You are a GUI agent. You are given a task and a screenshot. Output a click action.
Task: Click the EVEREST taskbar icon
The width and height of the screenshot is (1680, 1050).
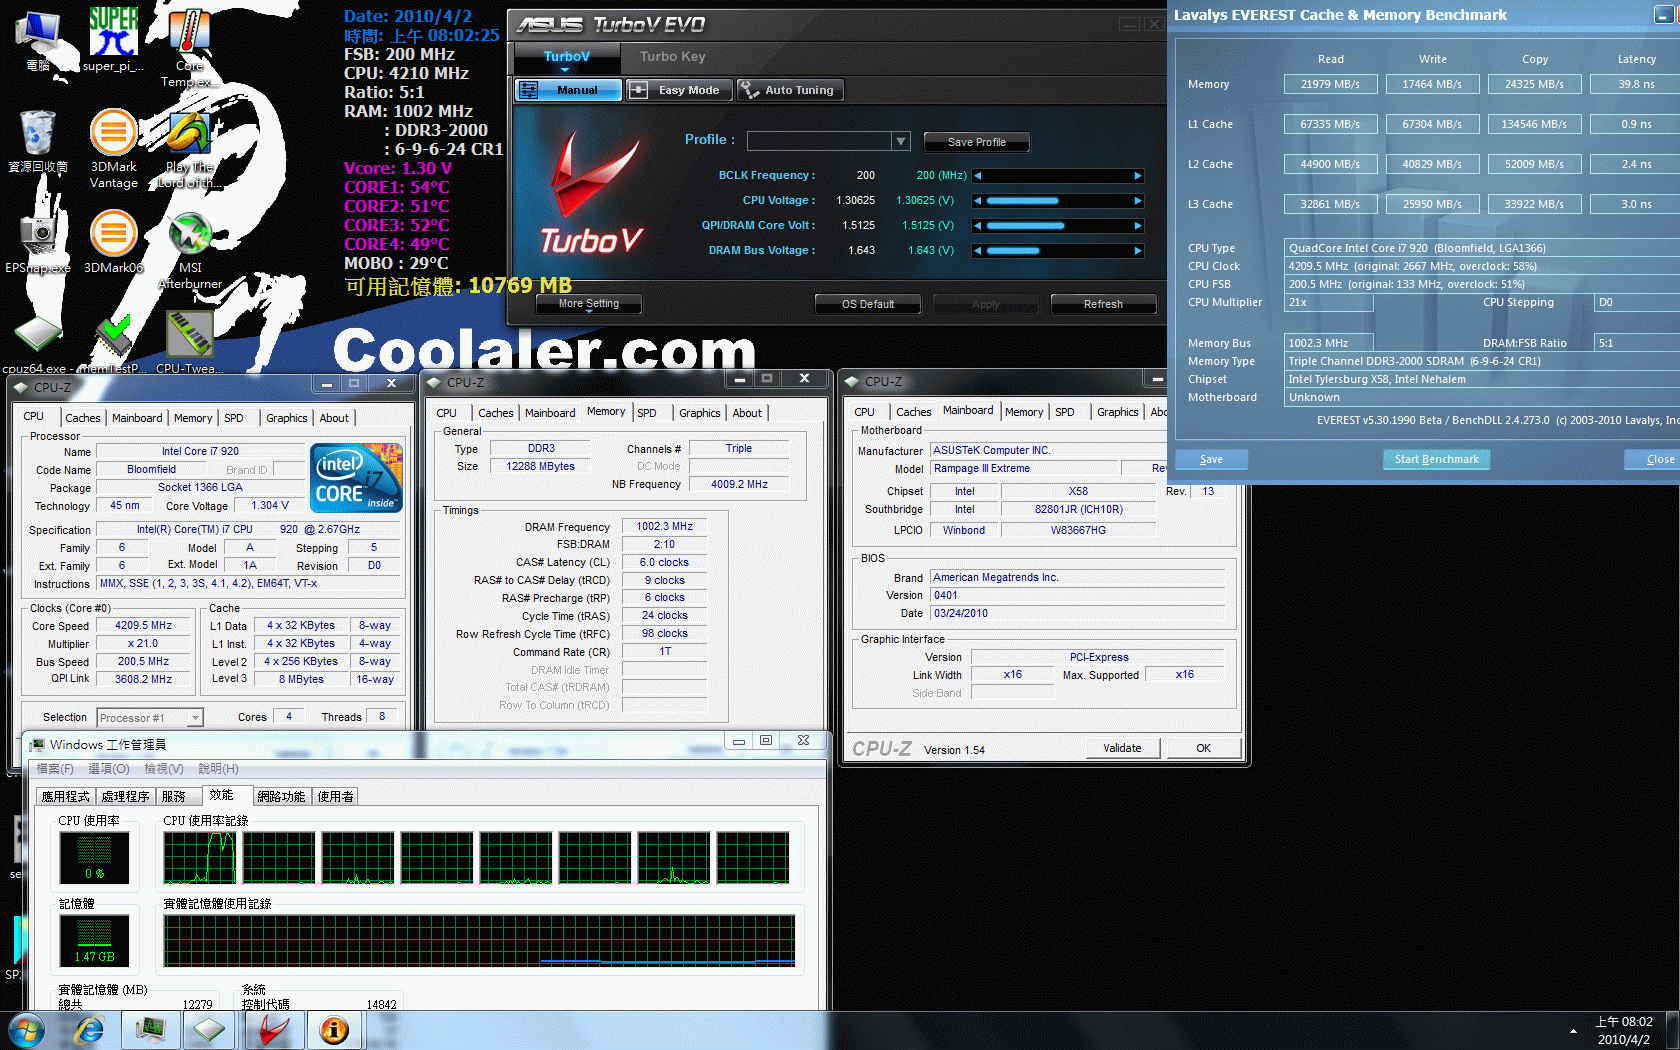point(334,1030)
